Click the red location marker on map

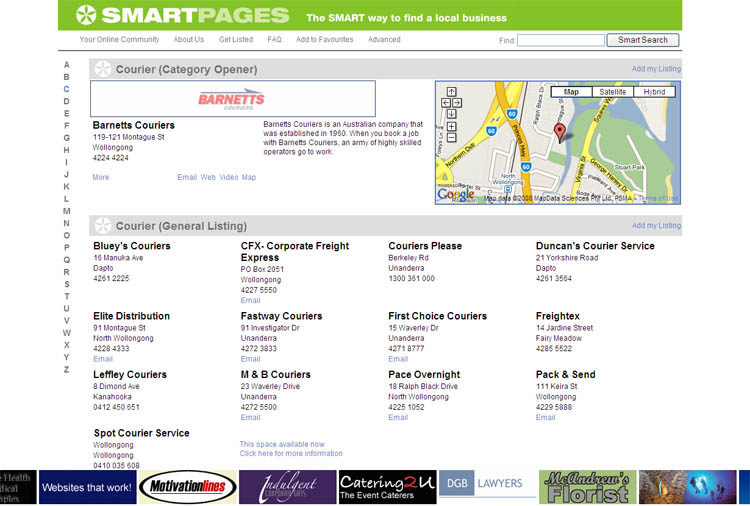point(559,132)
